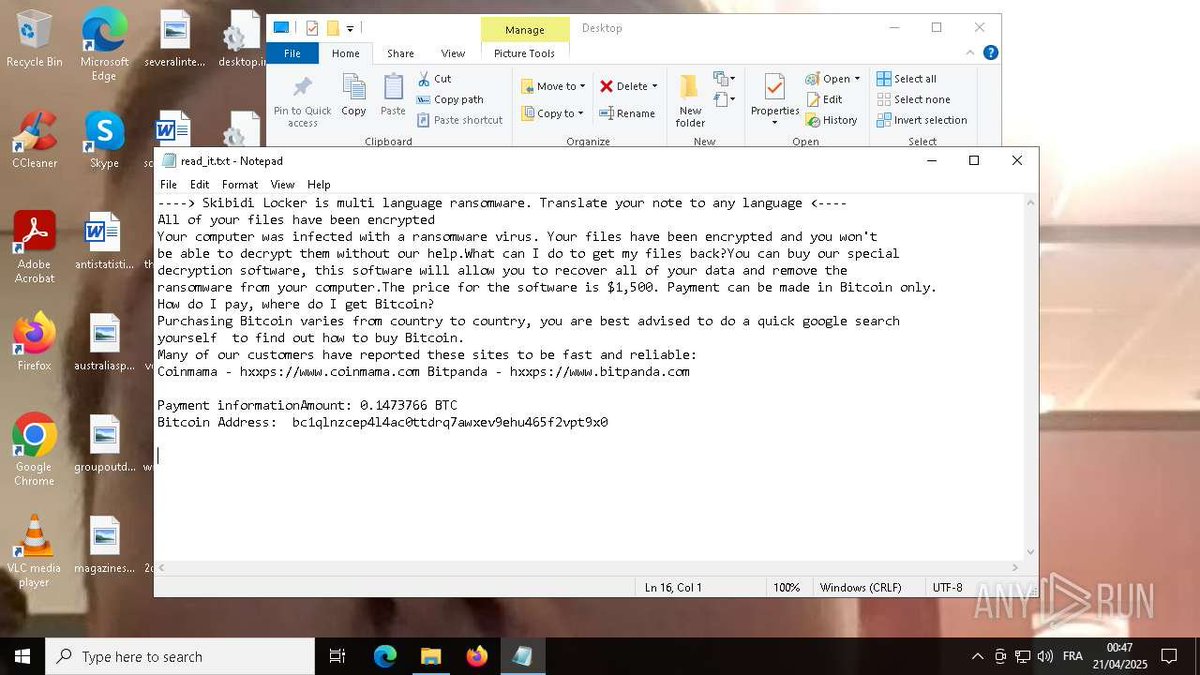Select Cut in Explorer clipboard group
Screen dimensions: 1200x675
coord(435,79)
